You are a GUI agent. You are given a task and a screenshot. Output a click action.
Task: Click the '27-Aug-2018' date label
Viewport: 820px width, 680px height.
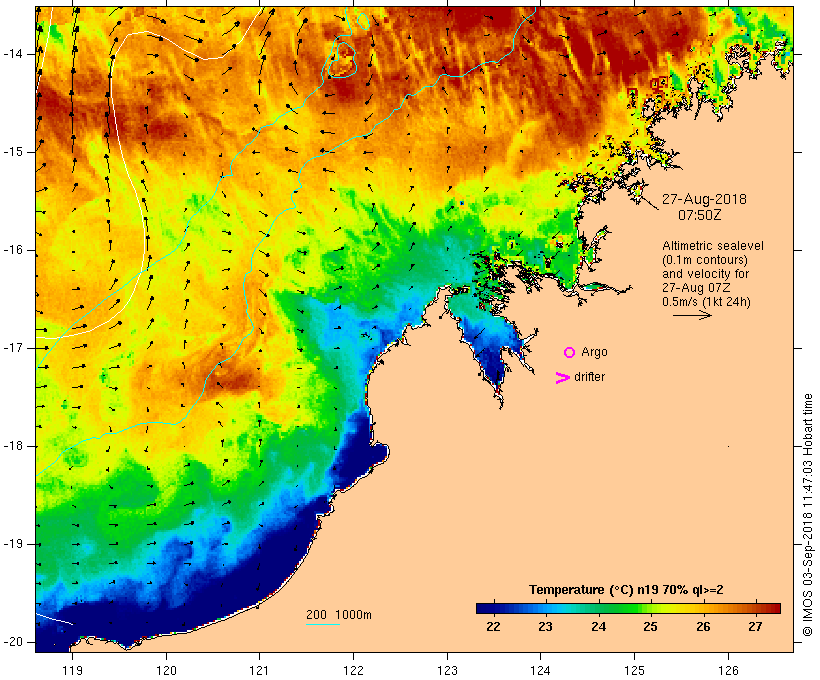[x=704, y=199]
